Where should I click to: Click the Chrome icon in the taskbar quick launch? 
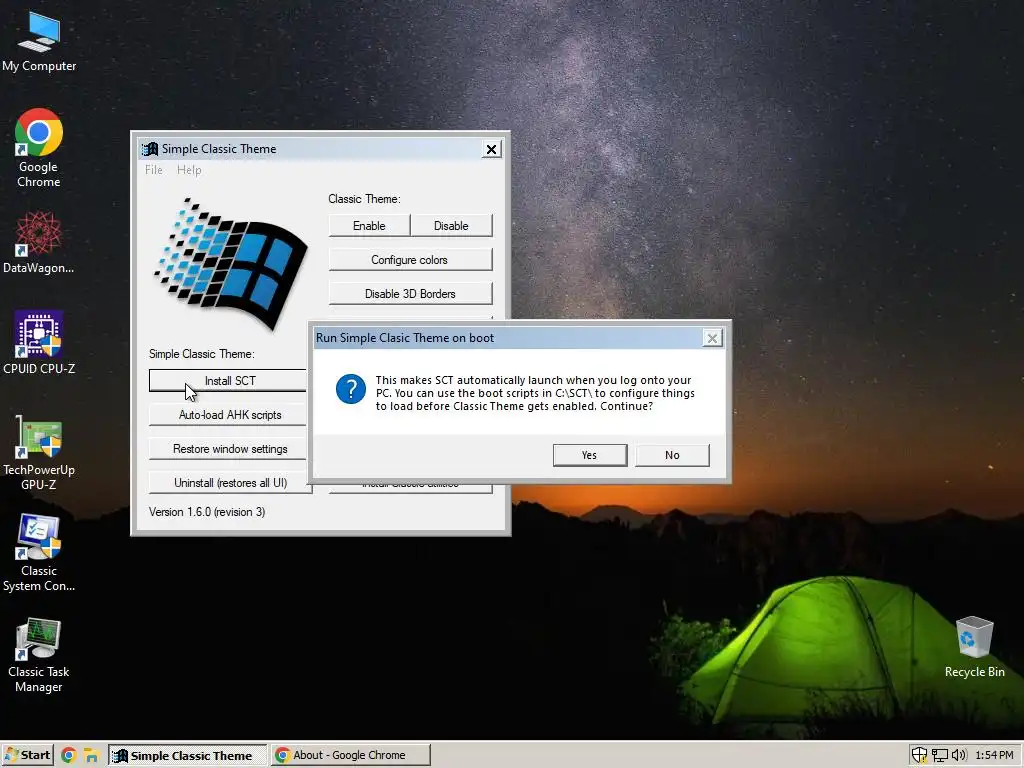coord(69,756)
